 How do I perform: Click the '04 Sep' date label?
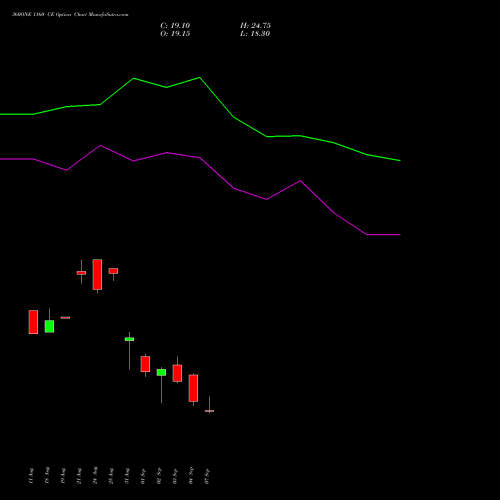pos(191,476)
